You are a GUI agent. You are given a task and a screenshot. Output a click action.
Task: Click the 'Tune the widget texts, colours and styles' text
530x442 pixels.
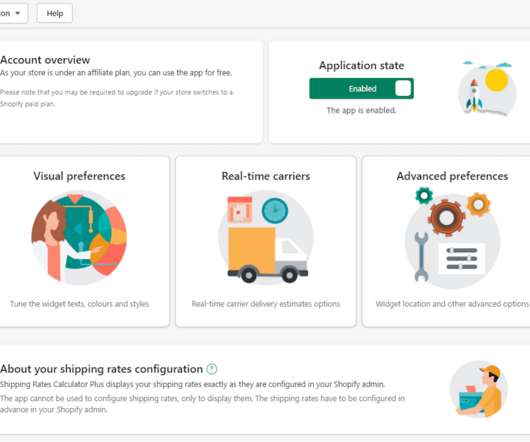79,304
